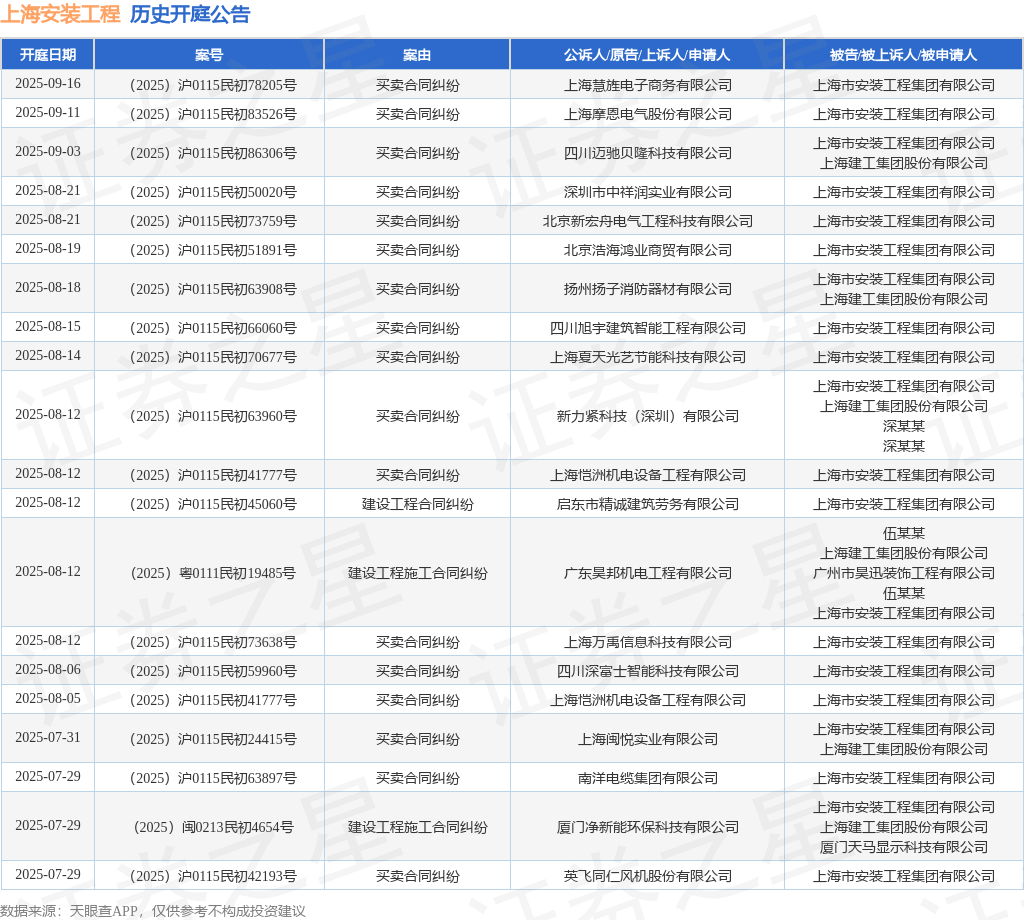Viewport: 1024px width, 920px height.
Task: Click plaintiff 四川深富士智能科技有限公司
Action: [x=647, y=671]
